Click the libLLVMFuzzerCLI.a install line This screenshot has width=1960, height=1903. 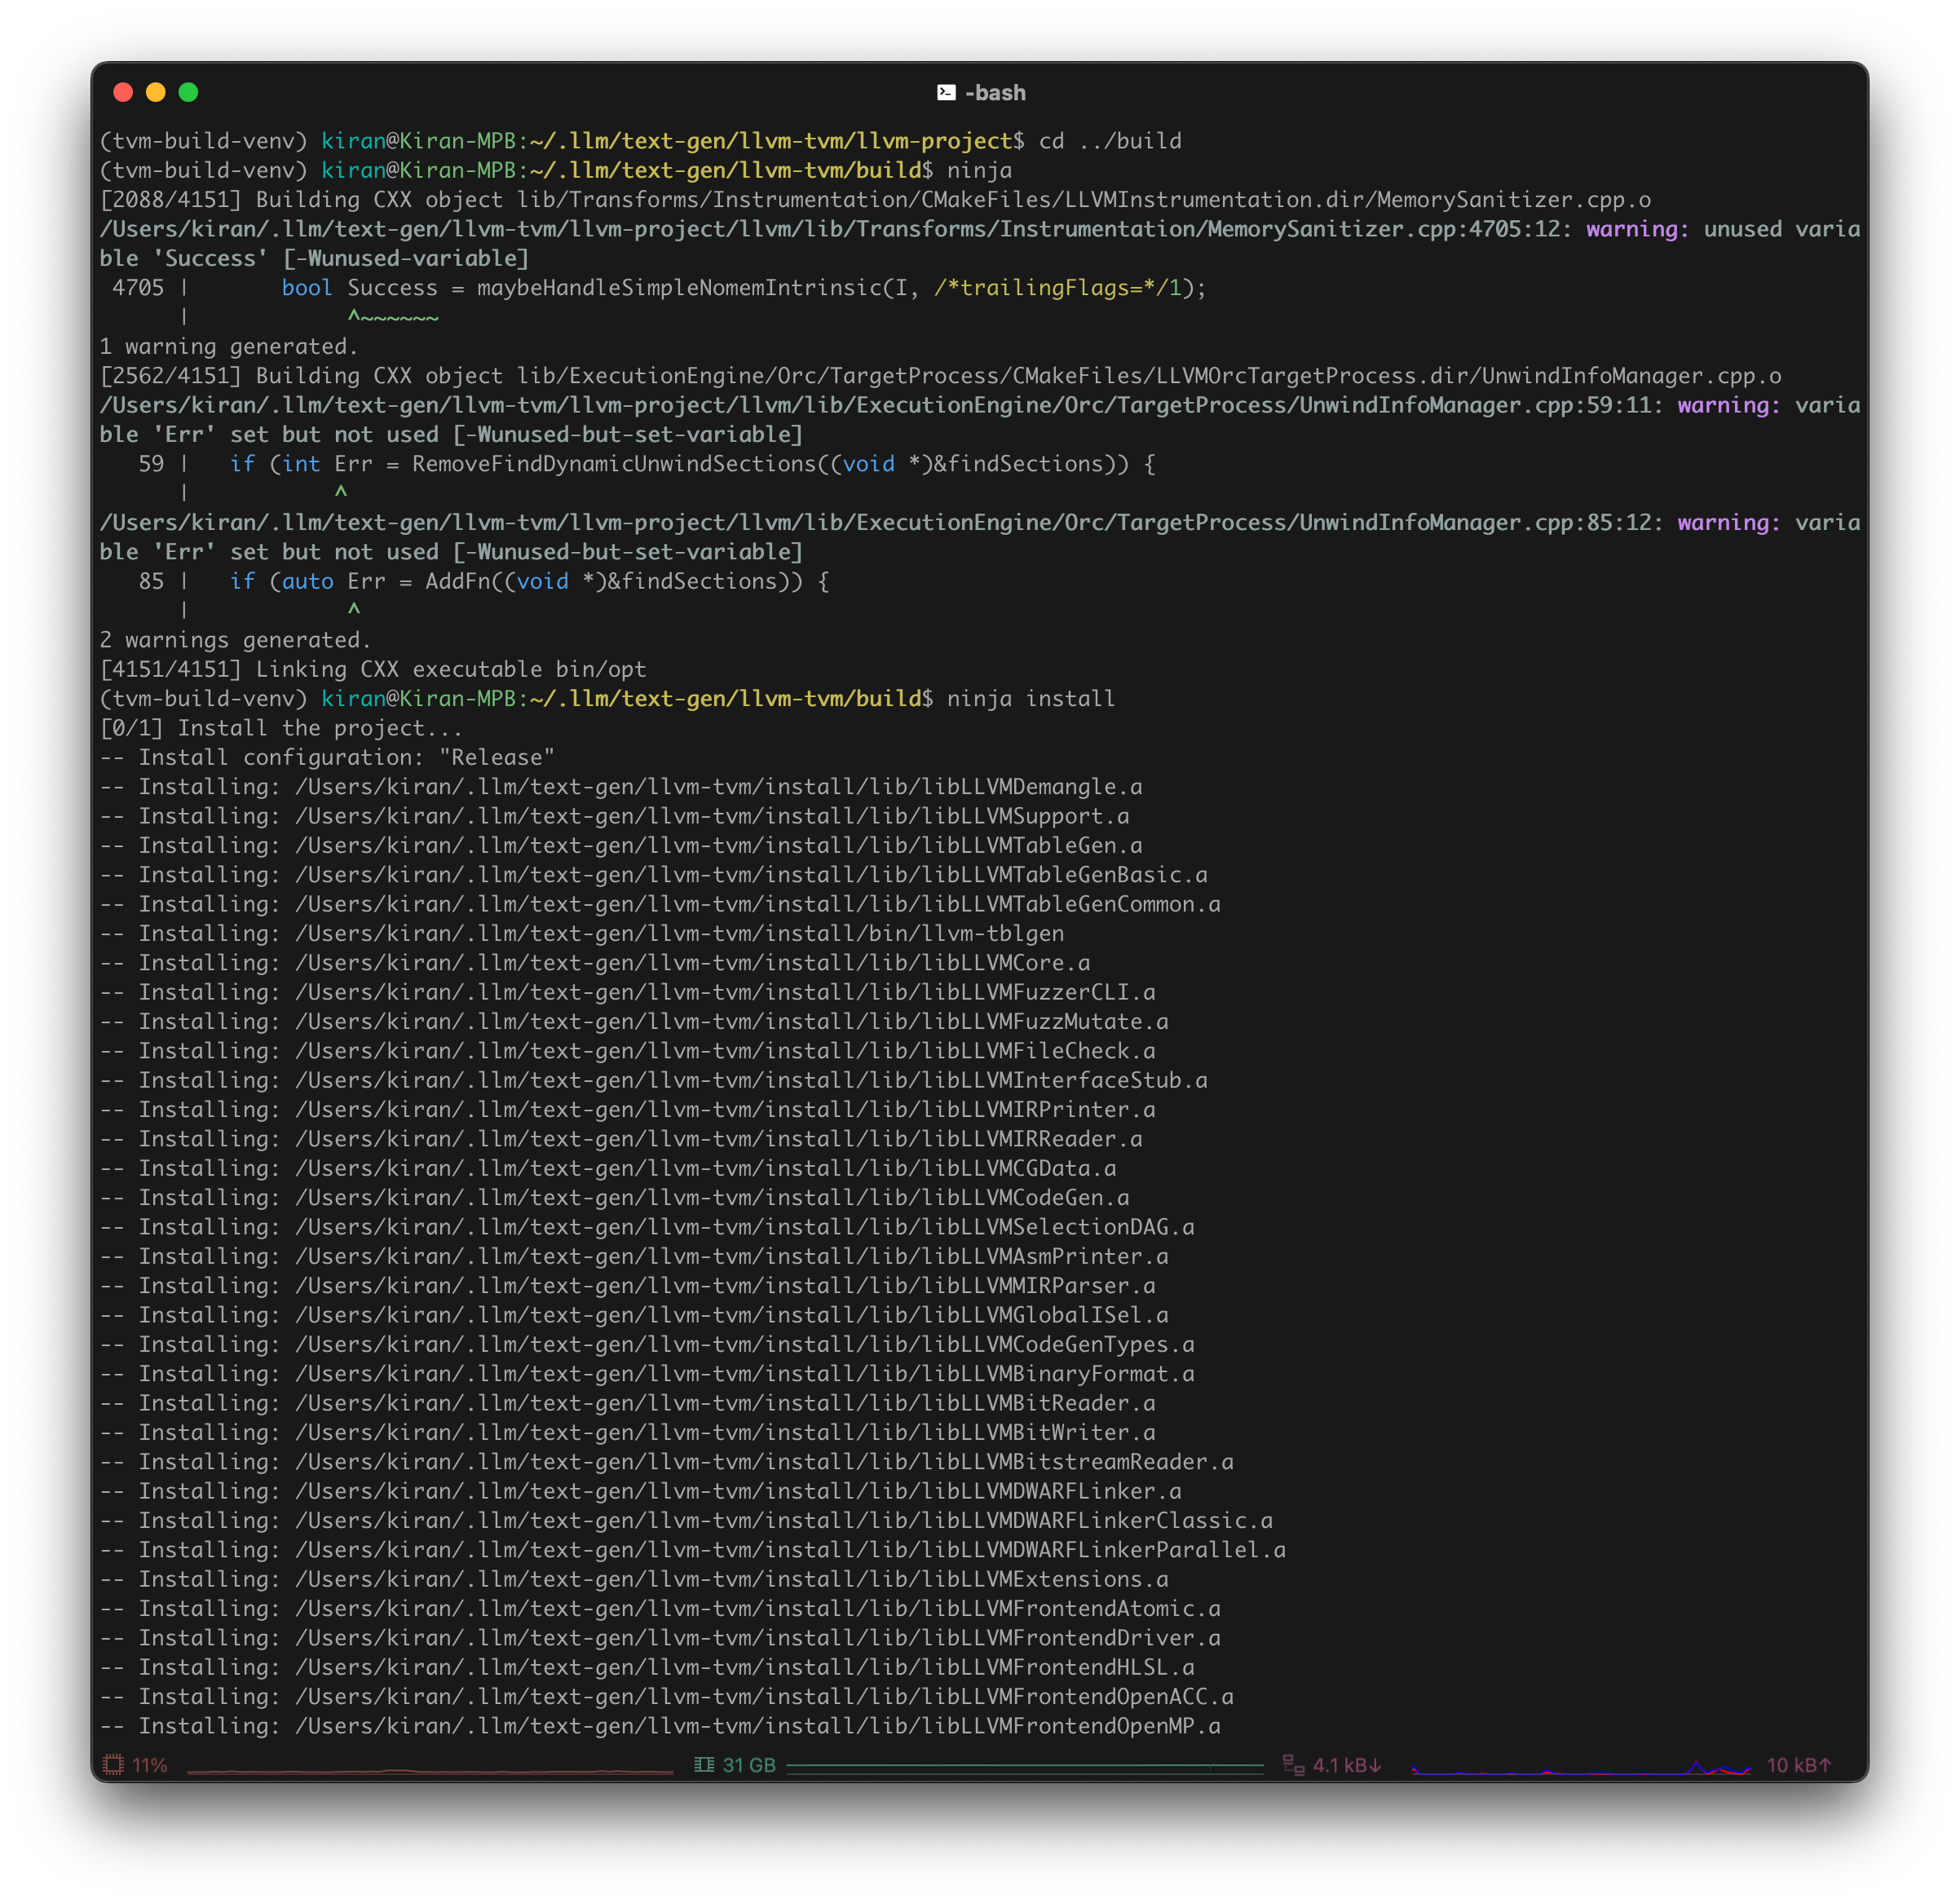coord(627,993)
